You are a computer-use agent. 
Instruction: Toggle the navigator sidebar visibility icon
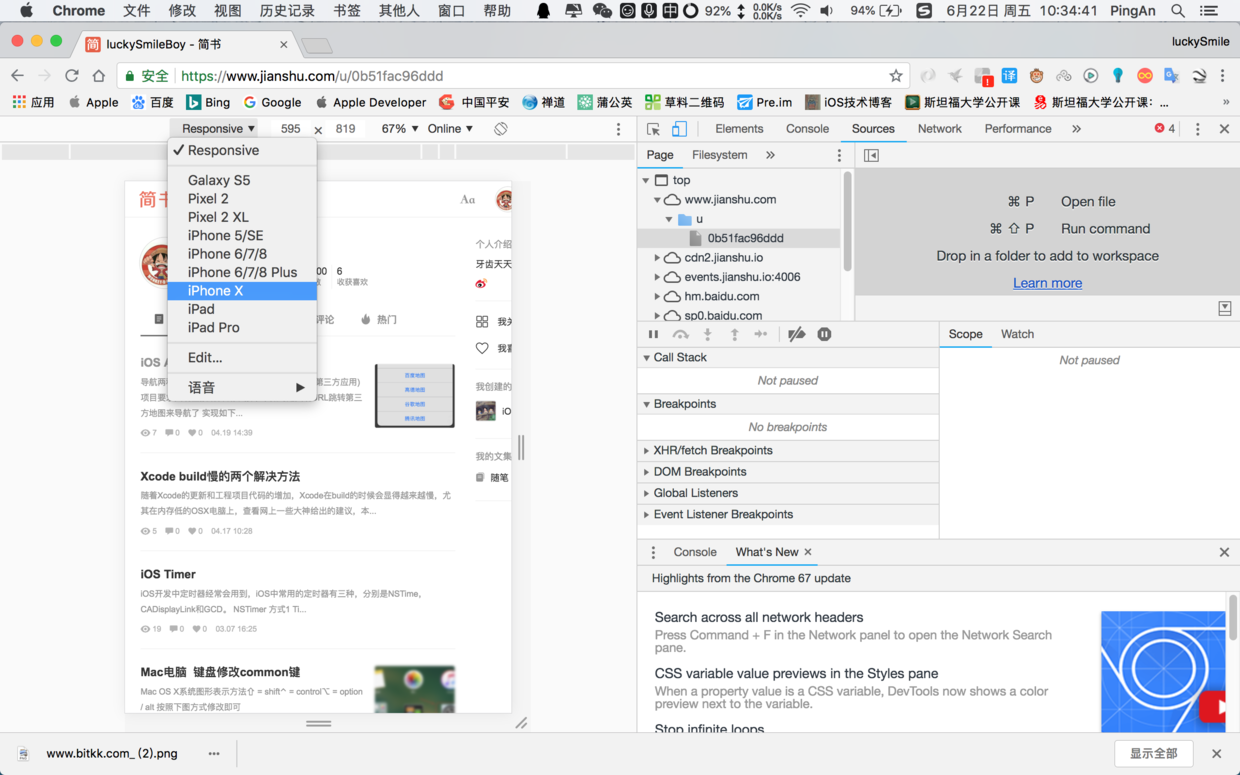[x=871, y=155]
